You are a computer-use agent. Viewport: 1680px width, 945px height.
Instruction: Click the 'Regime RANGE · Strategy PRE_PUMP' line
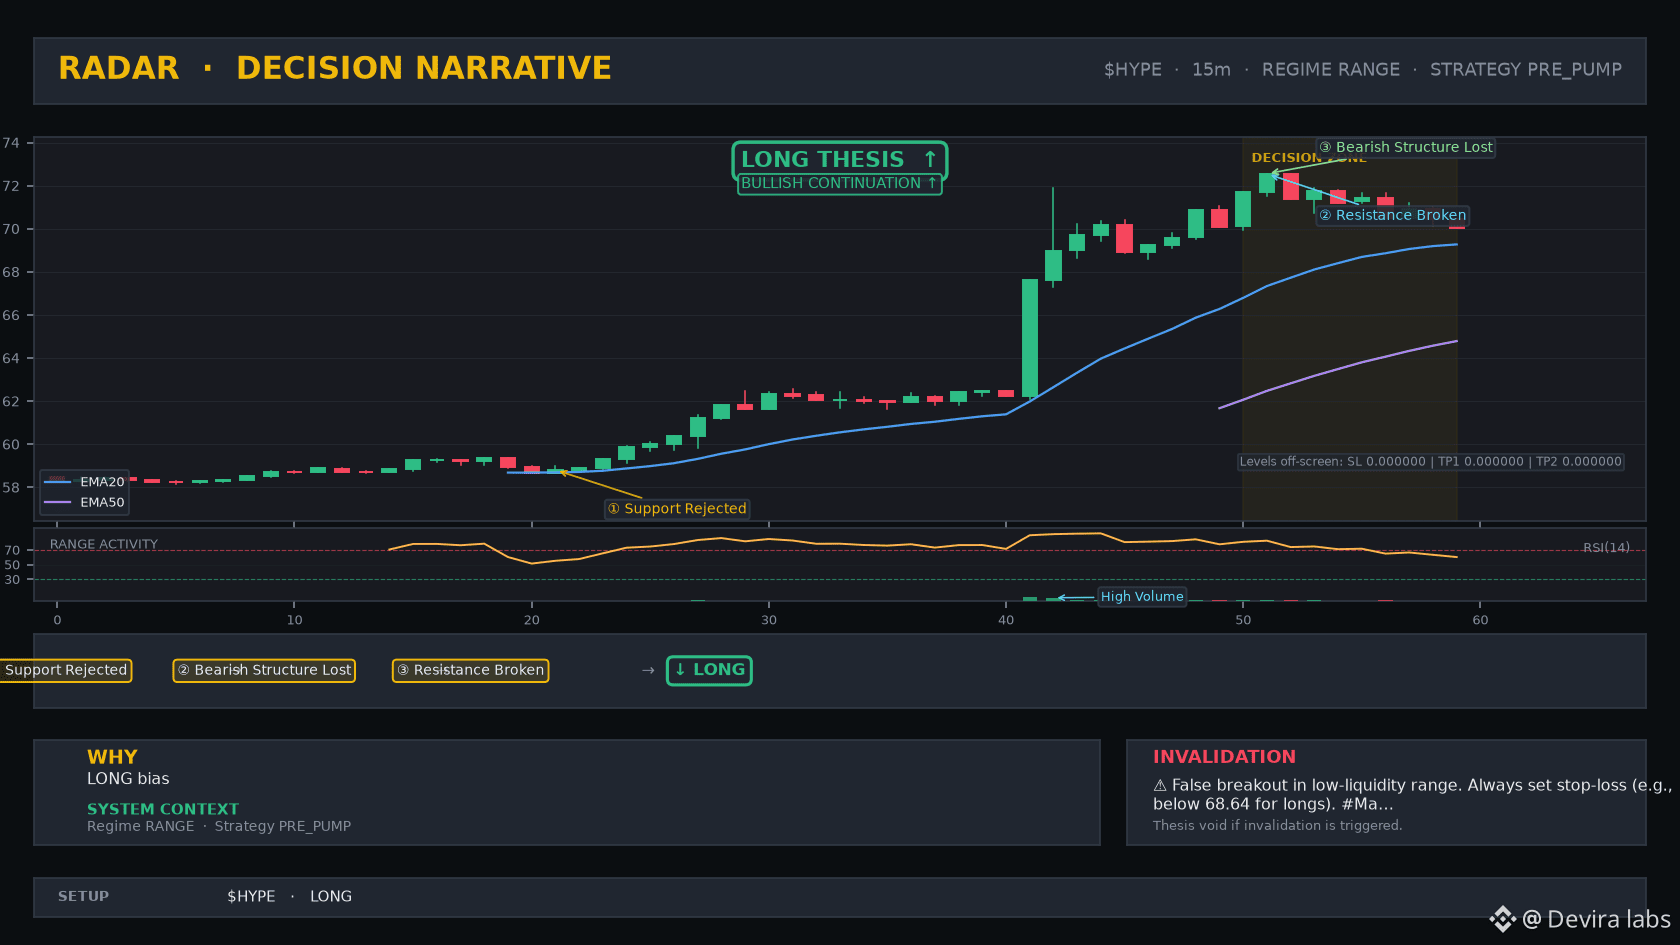coord(219,827)
